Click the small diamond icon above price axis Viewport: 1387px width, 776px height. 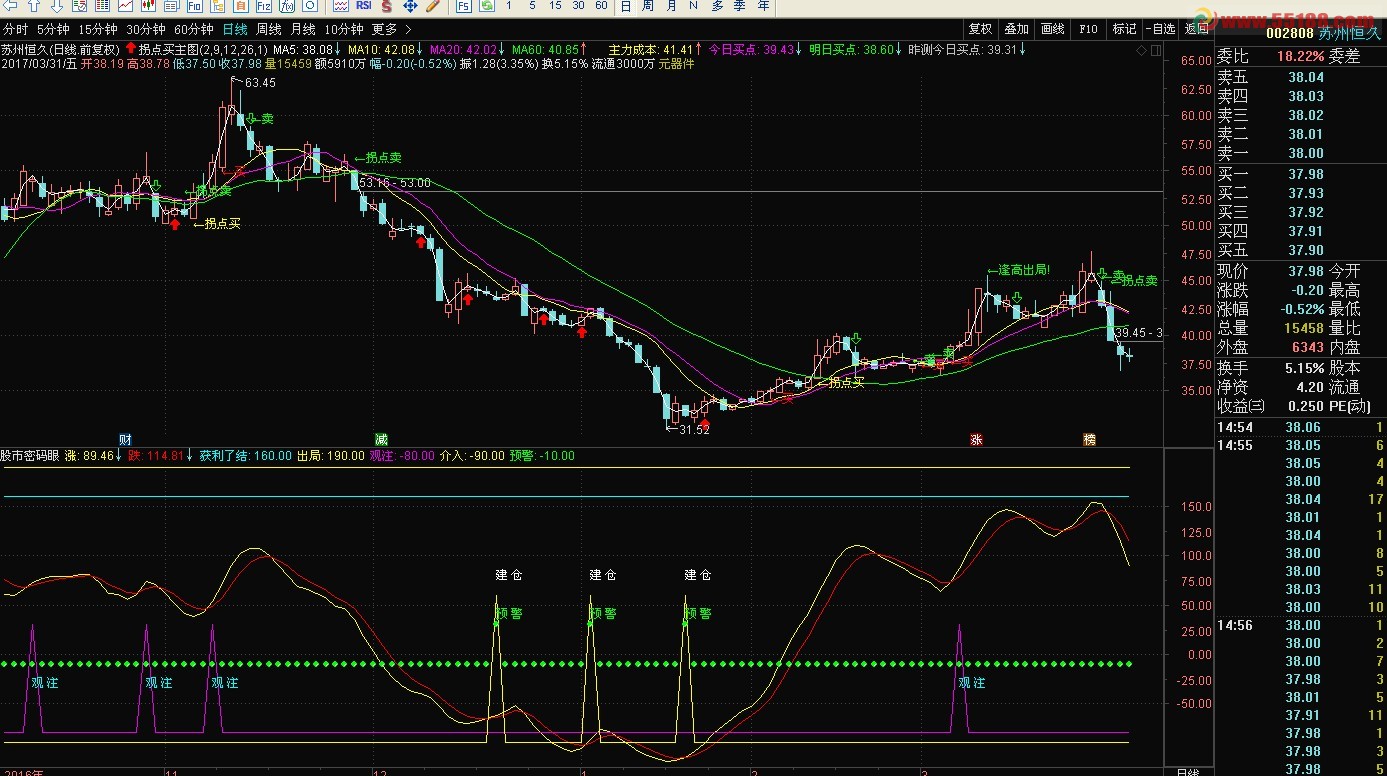click(x=1142, y=48)
